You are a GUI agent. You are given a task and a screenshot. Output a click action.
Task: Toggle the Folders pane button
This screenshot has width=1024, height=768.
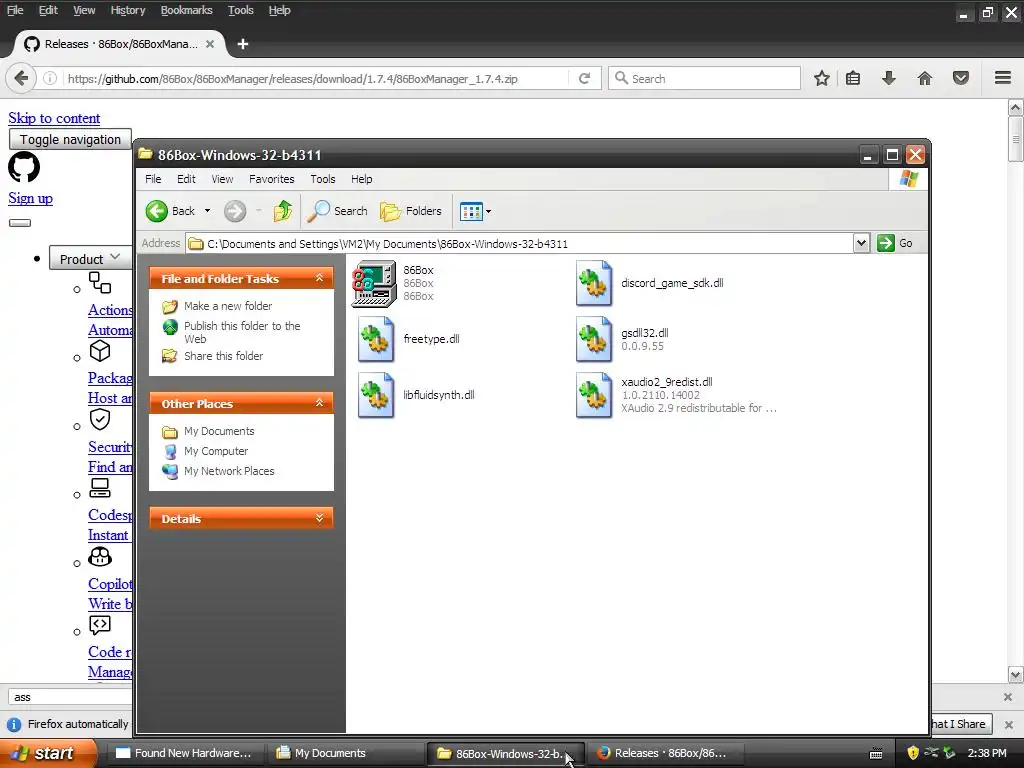coord(411,211)
